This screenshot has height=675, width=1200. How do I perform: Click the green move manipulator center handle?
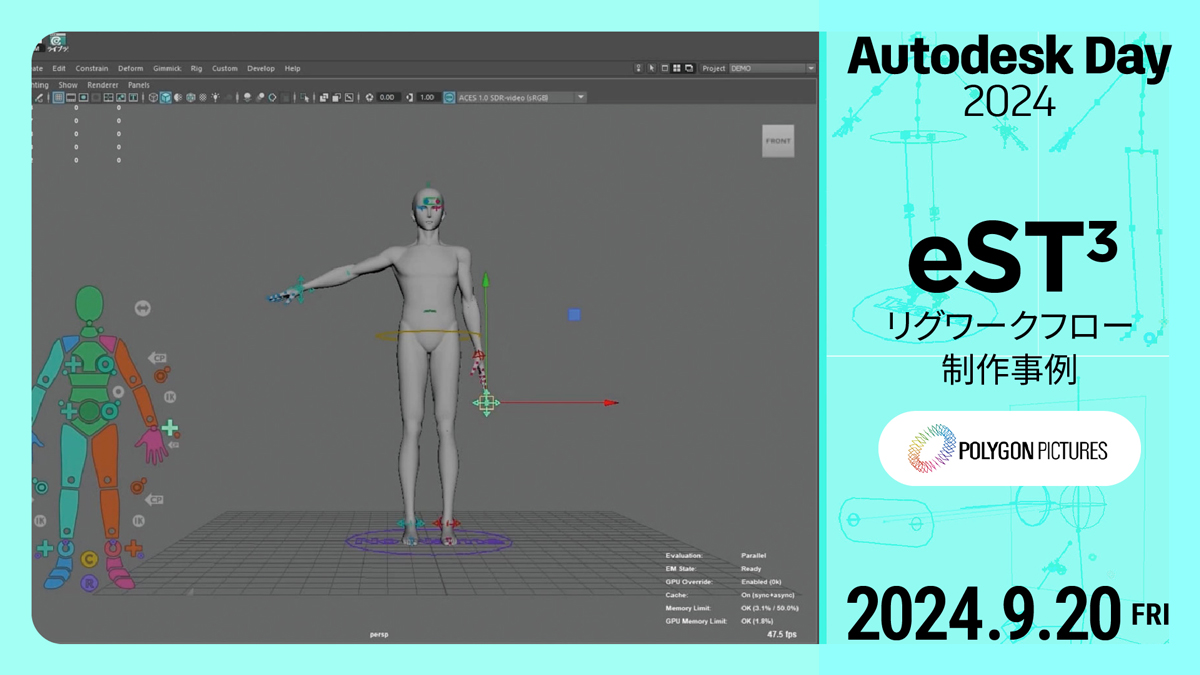point(486,403)
